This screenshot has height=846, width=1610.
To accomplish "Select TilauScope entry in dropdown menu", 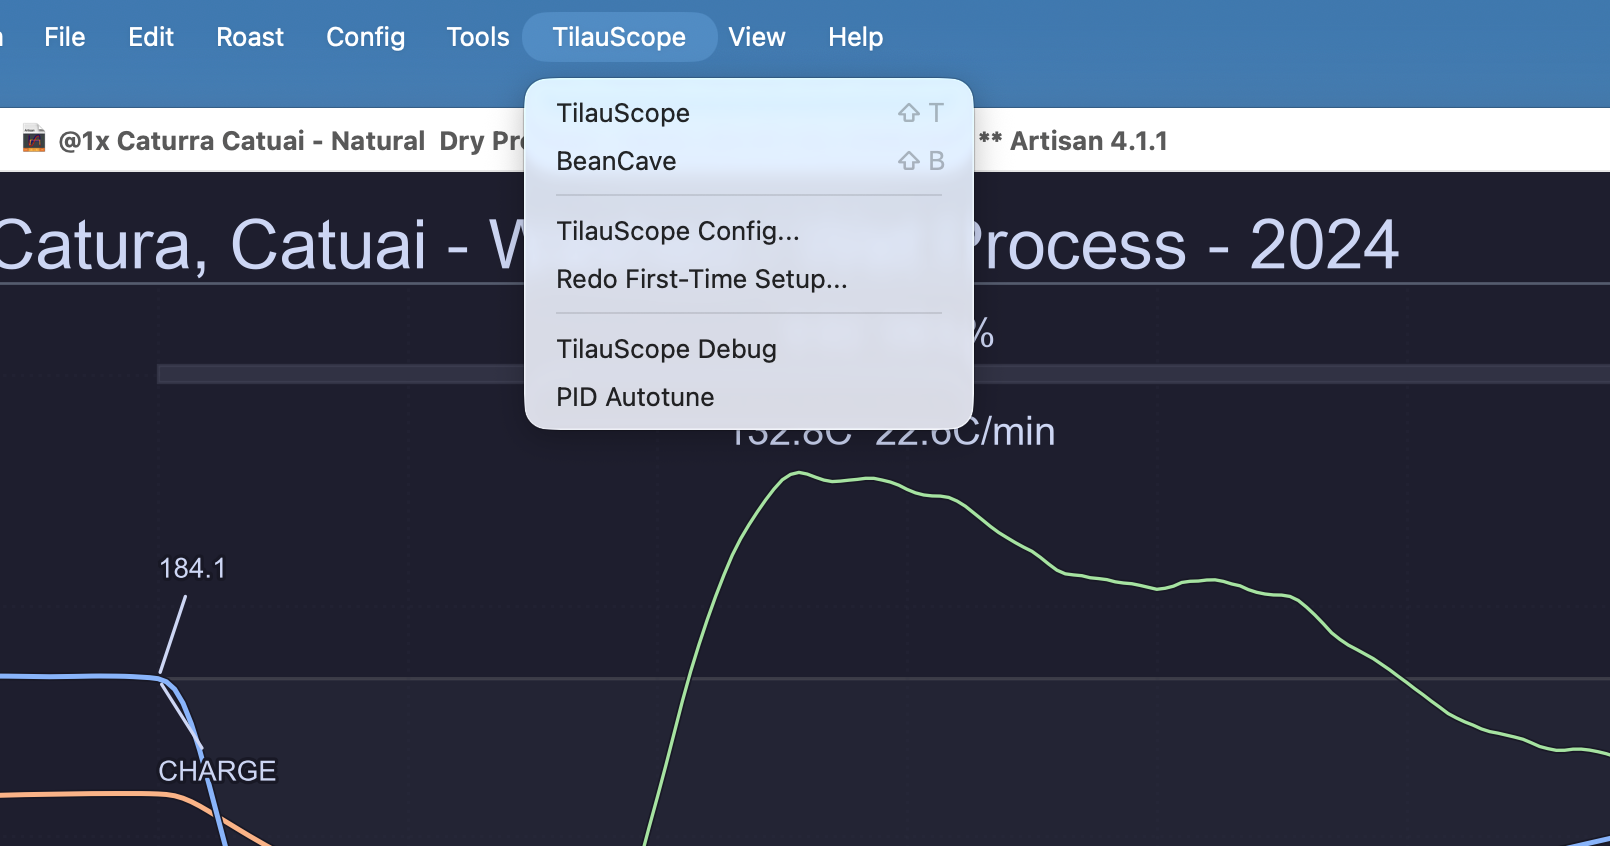I will (749, 113).
